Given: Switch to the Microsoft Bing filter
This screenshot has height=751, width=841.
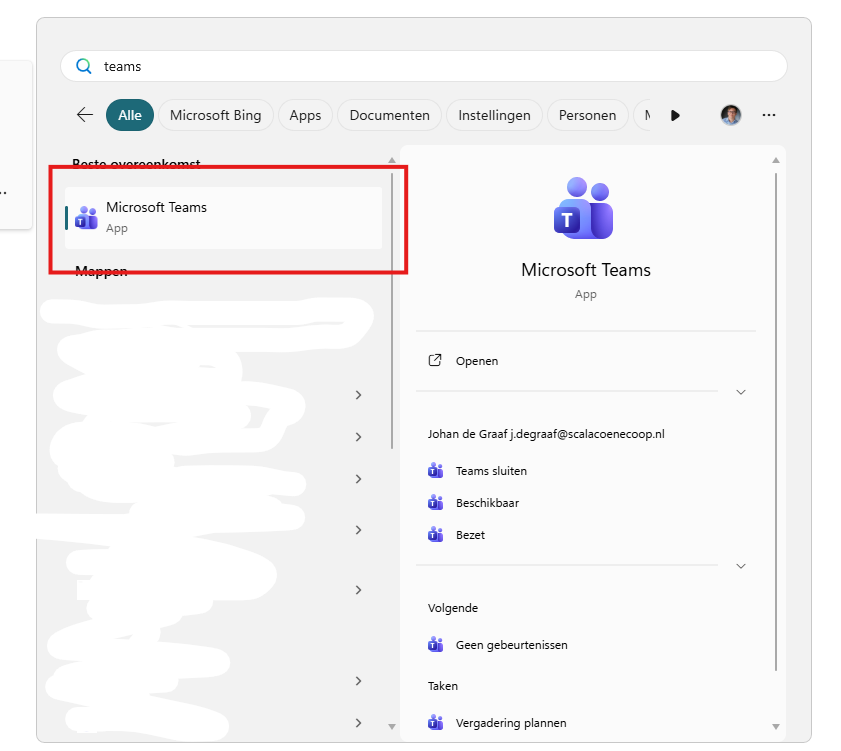Looking at the screenshot, I should [x=216, y=115].
